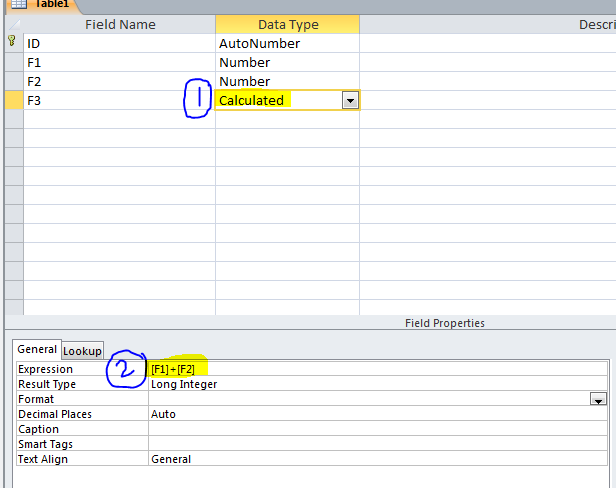This screenshot has width=616, height=488.
Task: Select the ID field name cell
Action: pyautogui.click(x=119, y=44)
